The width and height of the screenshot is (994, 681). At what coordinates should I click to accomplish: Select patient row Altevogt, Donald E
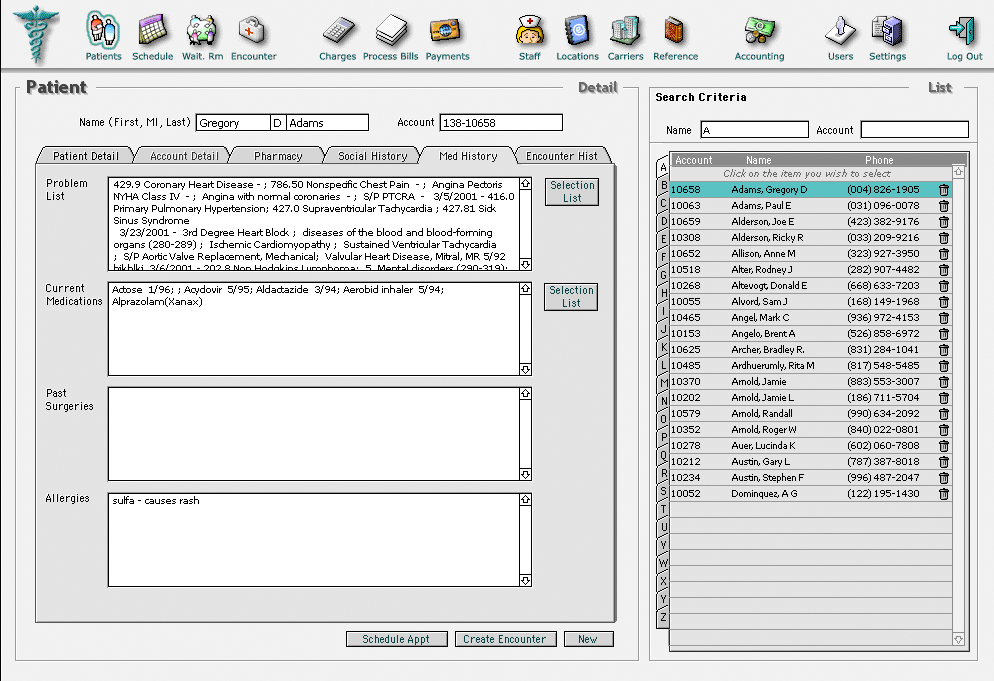click(810, 286)
